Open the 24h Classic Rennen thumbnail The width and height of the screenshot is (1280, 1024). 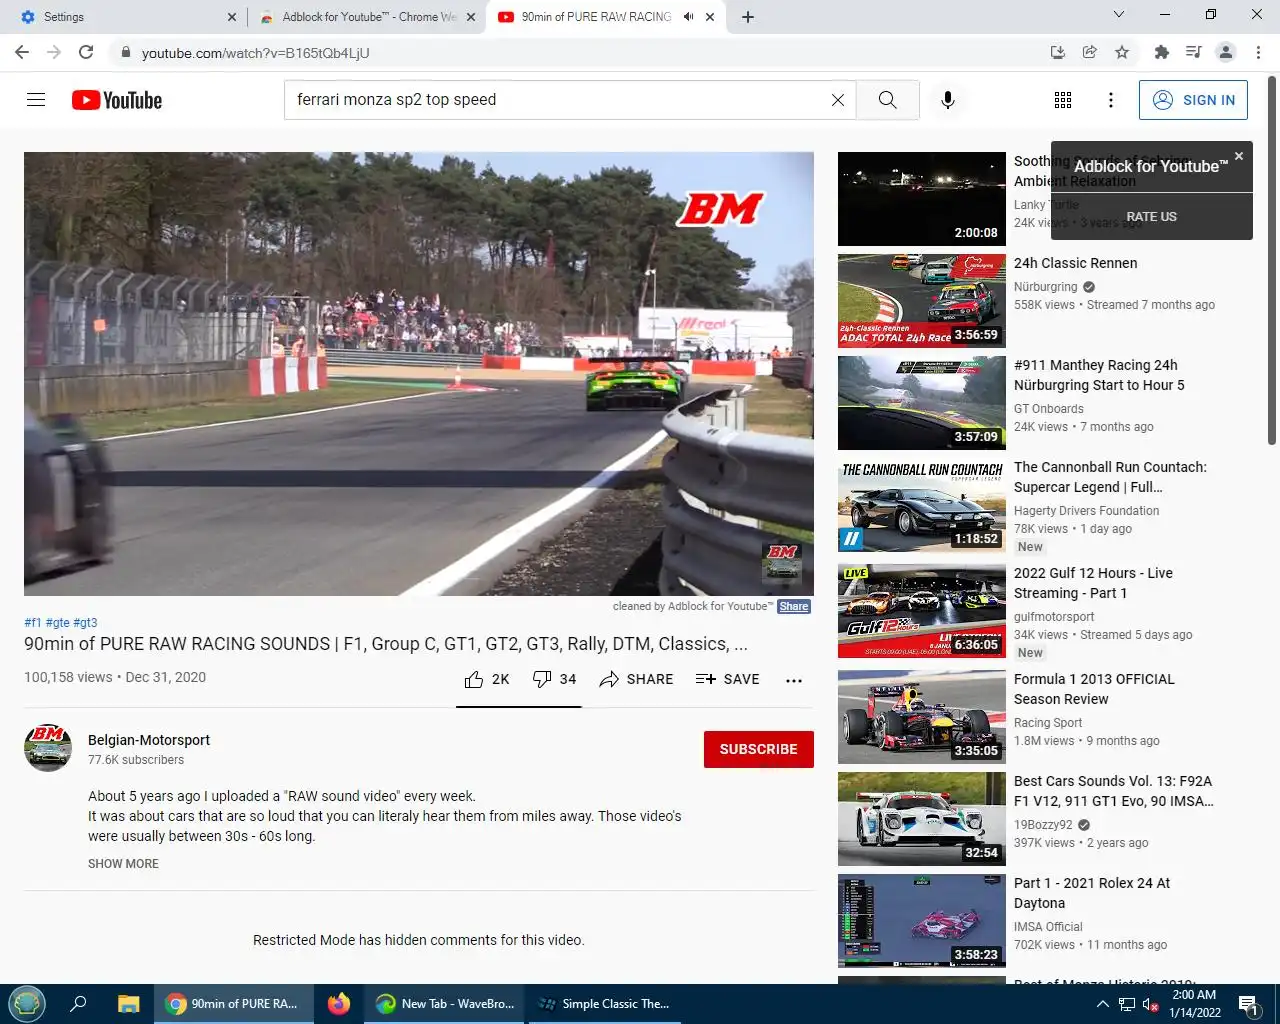point(922,301)
